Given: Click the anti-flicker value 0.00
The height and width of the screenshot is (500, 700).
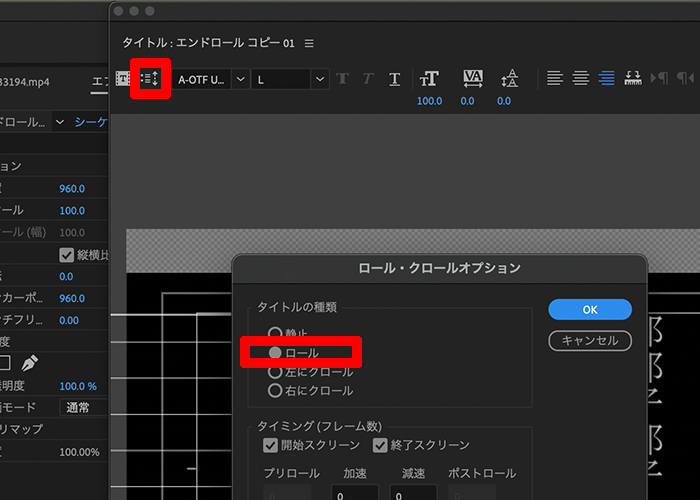Looking at the screenshot, I should (x=69, y=321).
